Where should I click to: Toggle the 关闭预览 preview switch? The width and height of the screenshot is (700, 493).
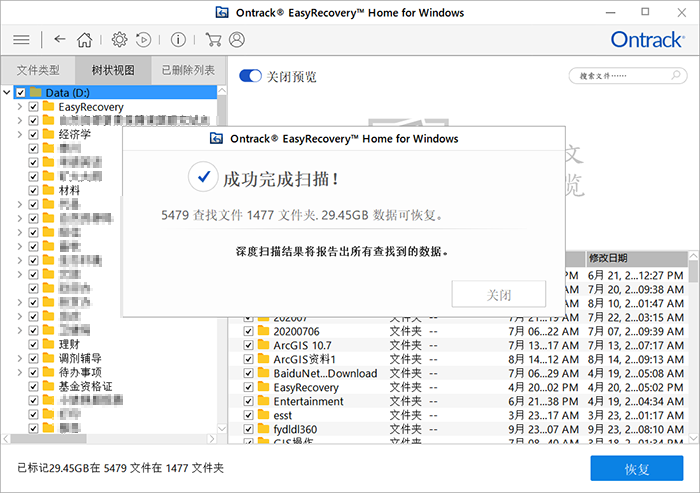pos(250,76)
